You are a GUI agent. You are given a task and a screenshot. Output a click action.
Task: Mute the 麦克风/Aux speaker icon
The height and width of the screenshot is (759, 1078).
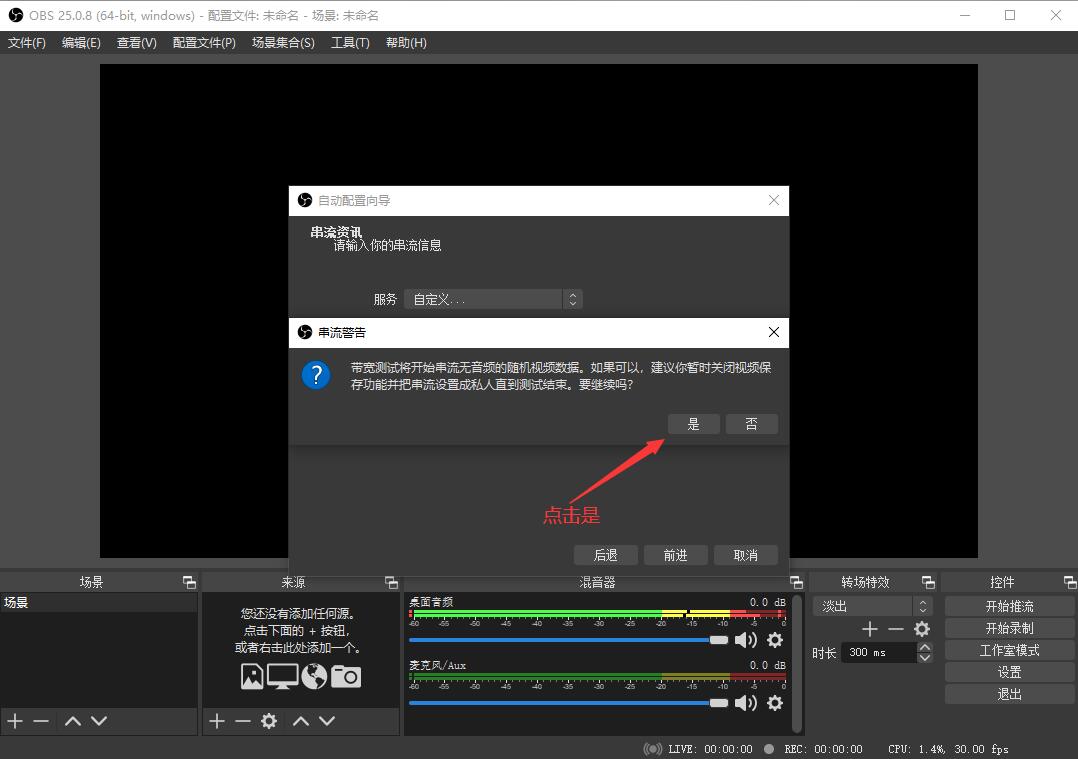(x=745, y=703)
